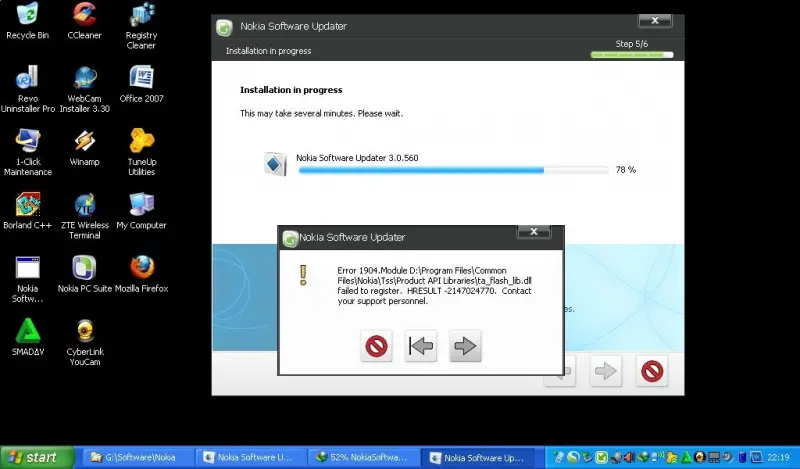
Task: Launch Nokia PC Suite icon
Action: pyautogui.click(x=84, y=274)
